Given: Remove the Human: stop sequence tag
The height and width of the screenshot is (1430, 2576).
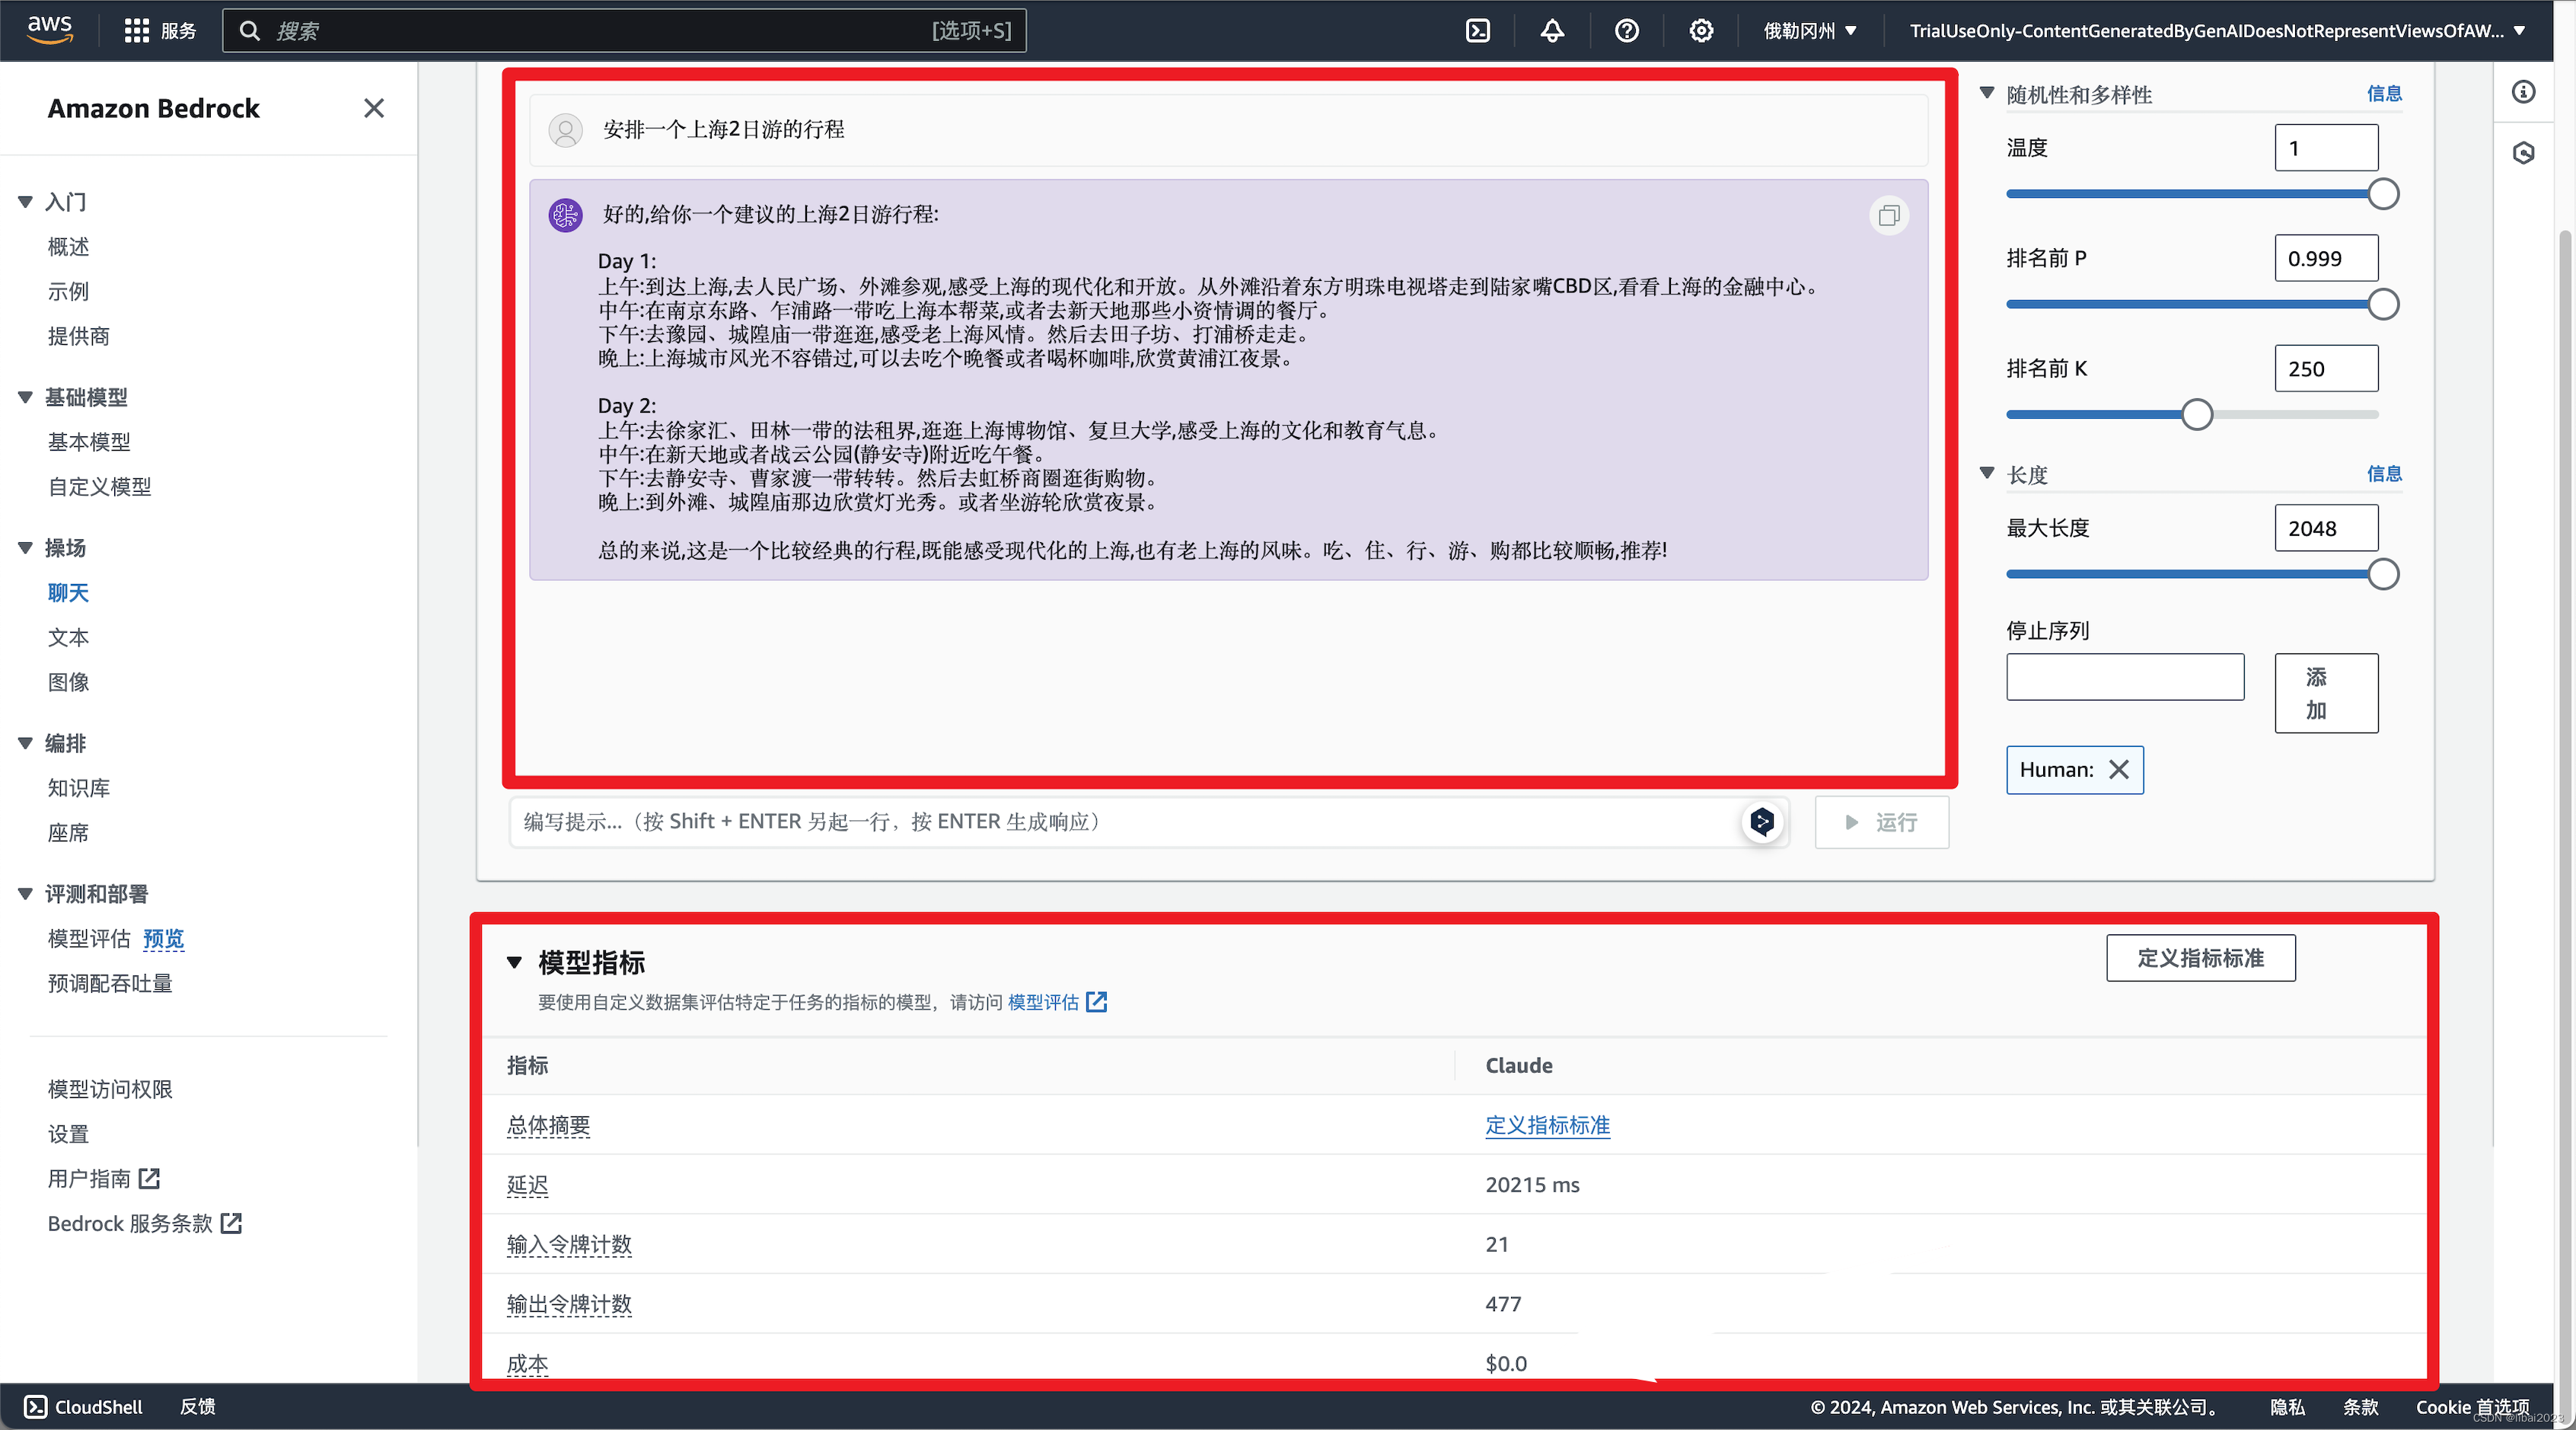Looking at the screenshot, I should (2118, 769).
